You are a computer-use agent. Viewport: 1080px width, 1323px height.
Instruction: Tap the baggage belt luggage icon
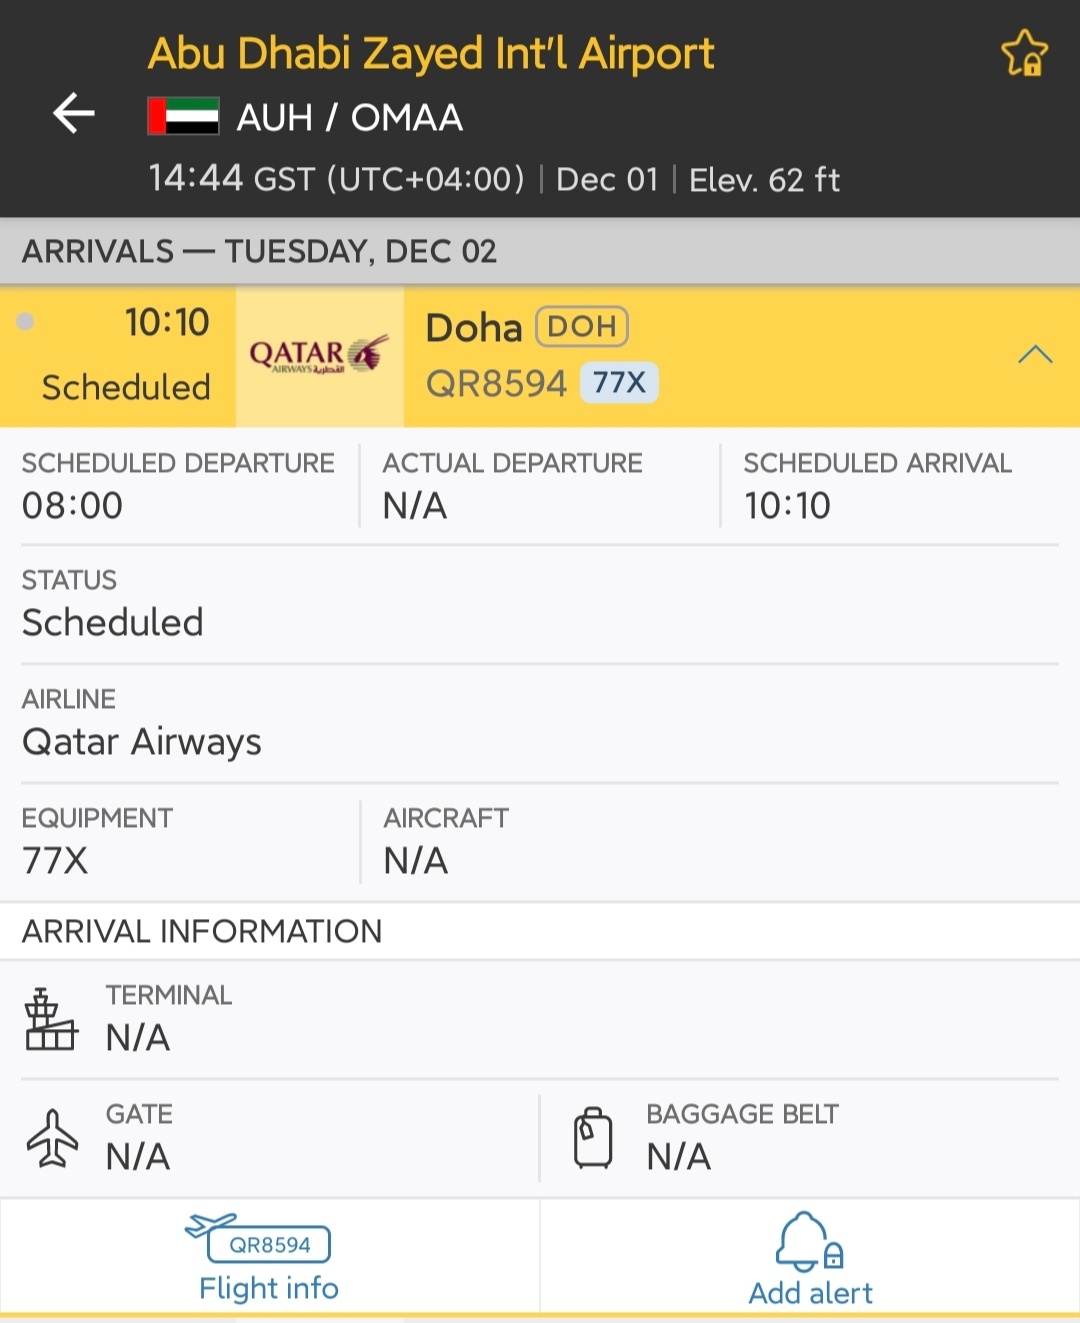click(593, 1138)
